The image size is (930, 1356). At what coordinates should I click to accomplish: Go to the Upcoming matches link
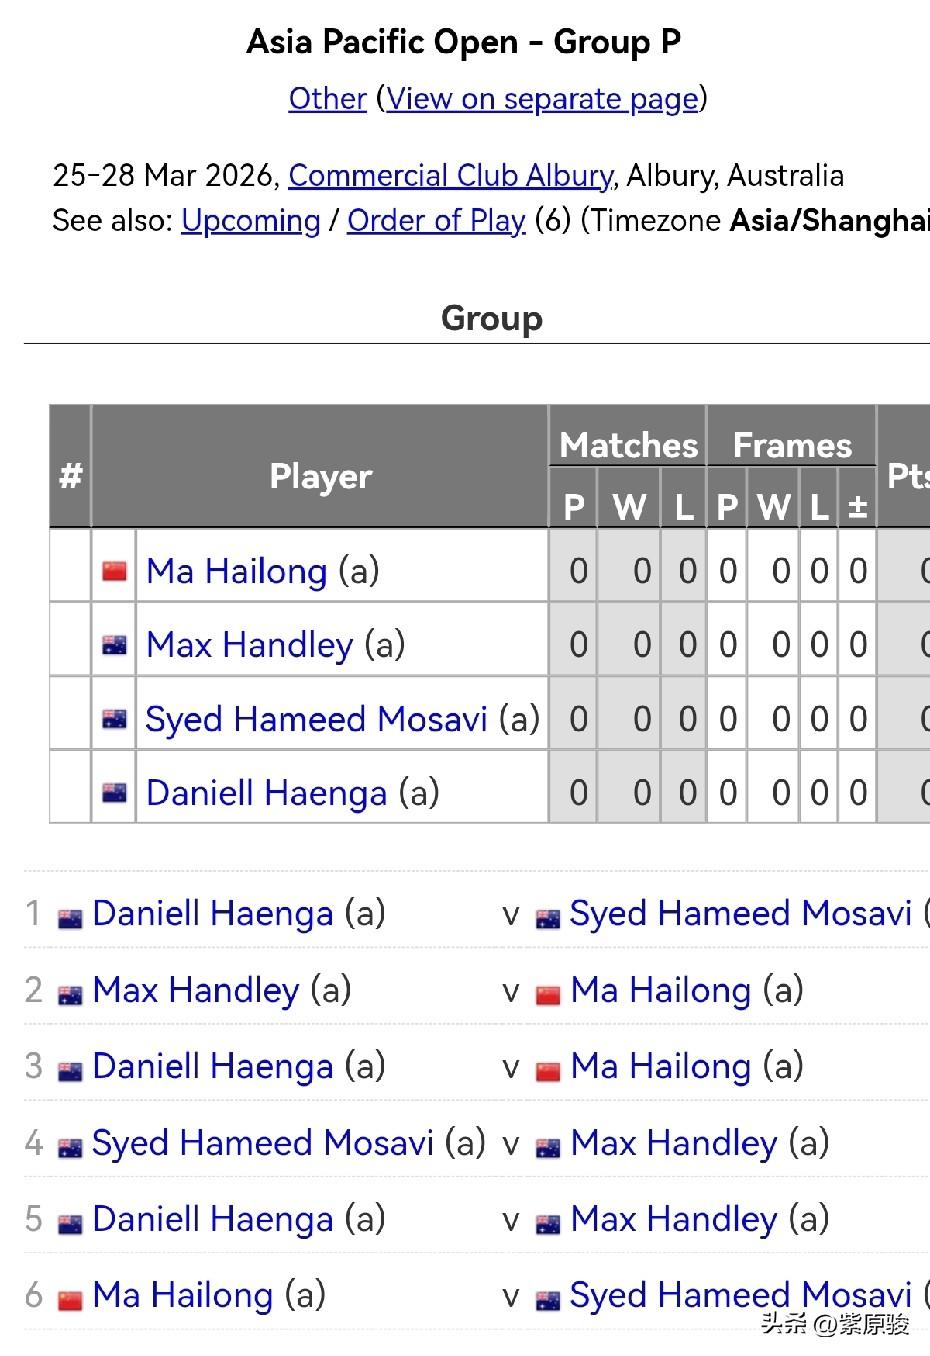point(250,221)
